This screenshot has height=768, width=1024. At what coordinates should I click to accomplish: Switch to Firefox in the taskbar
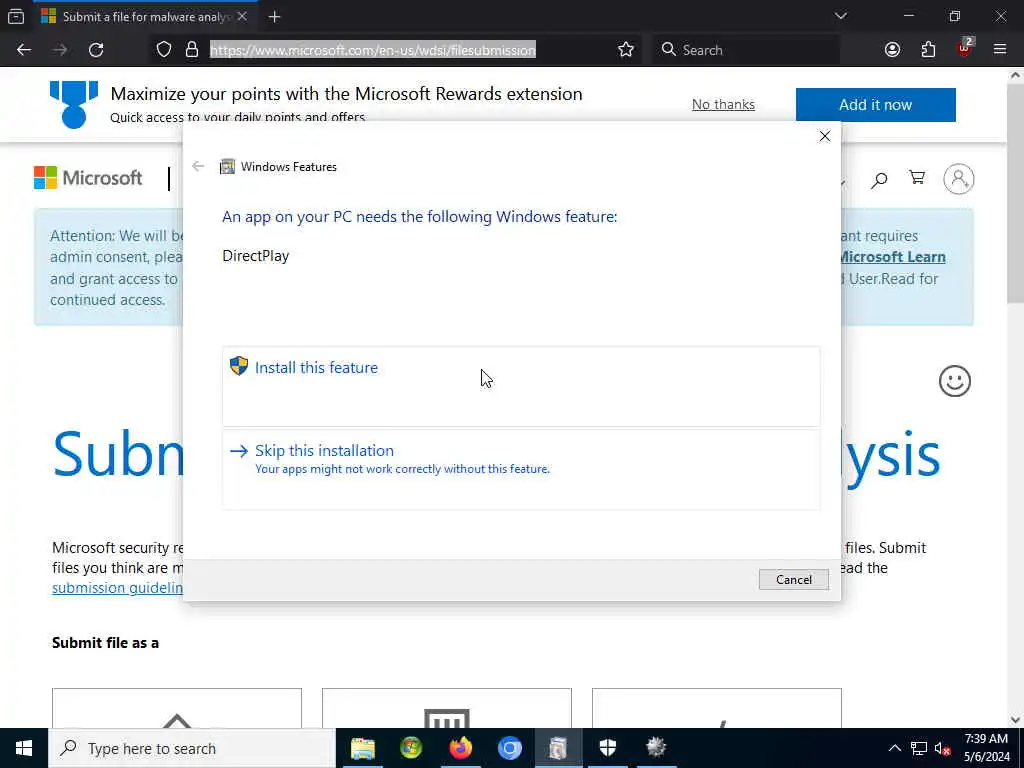(460, 748)
